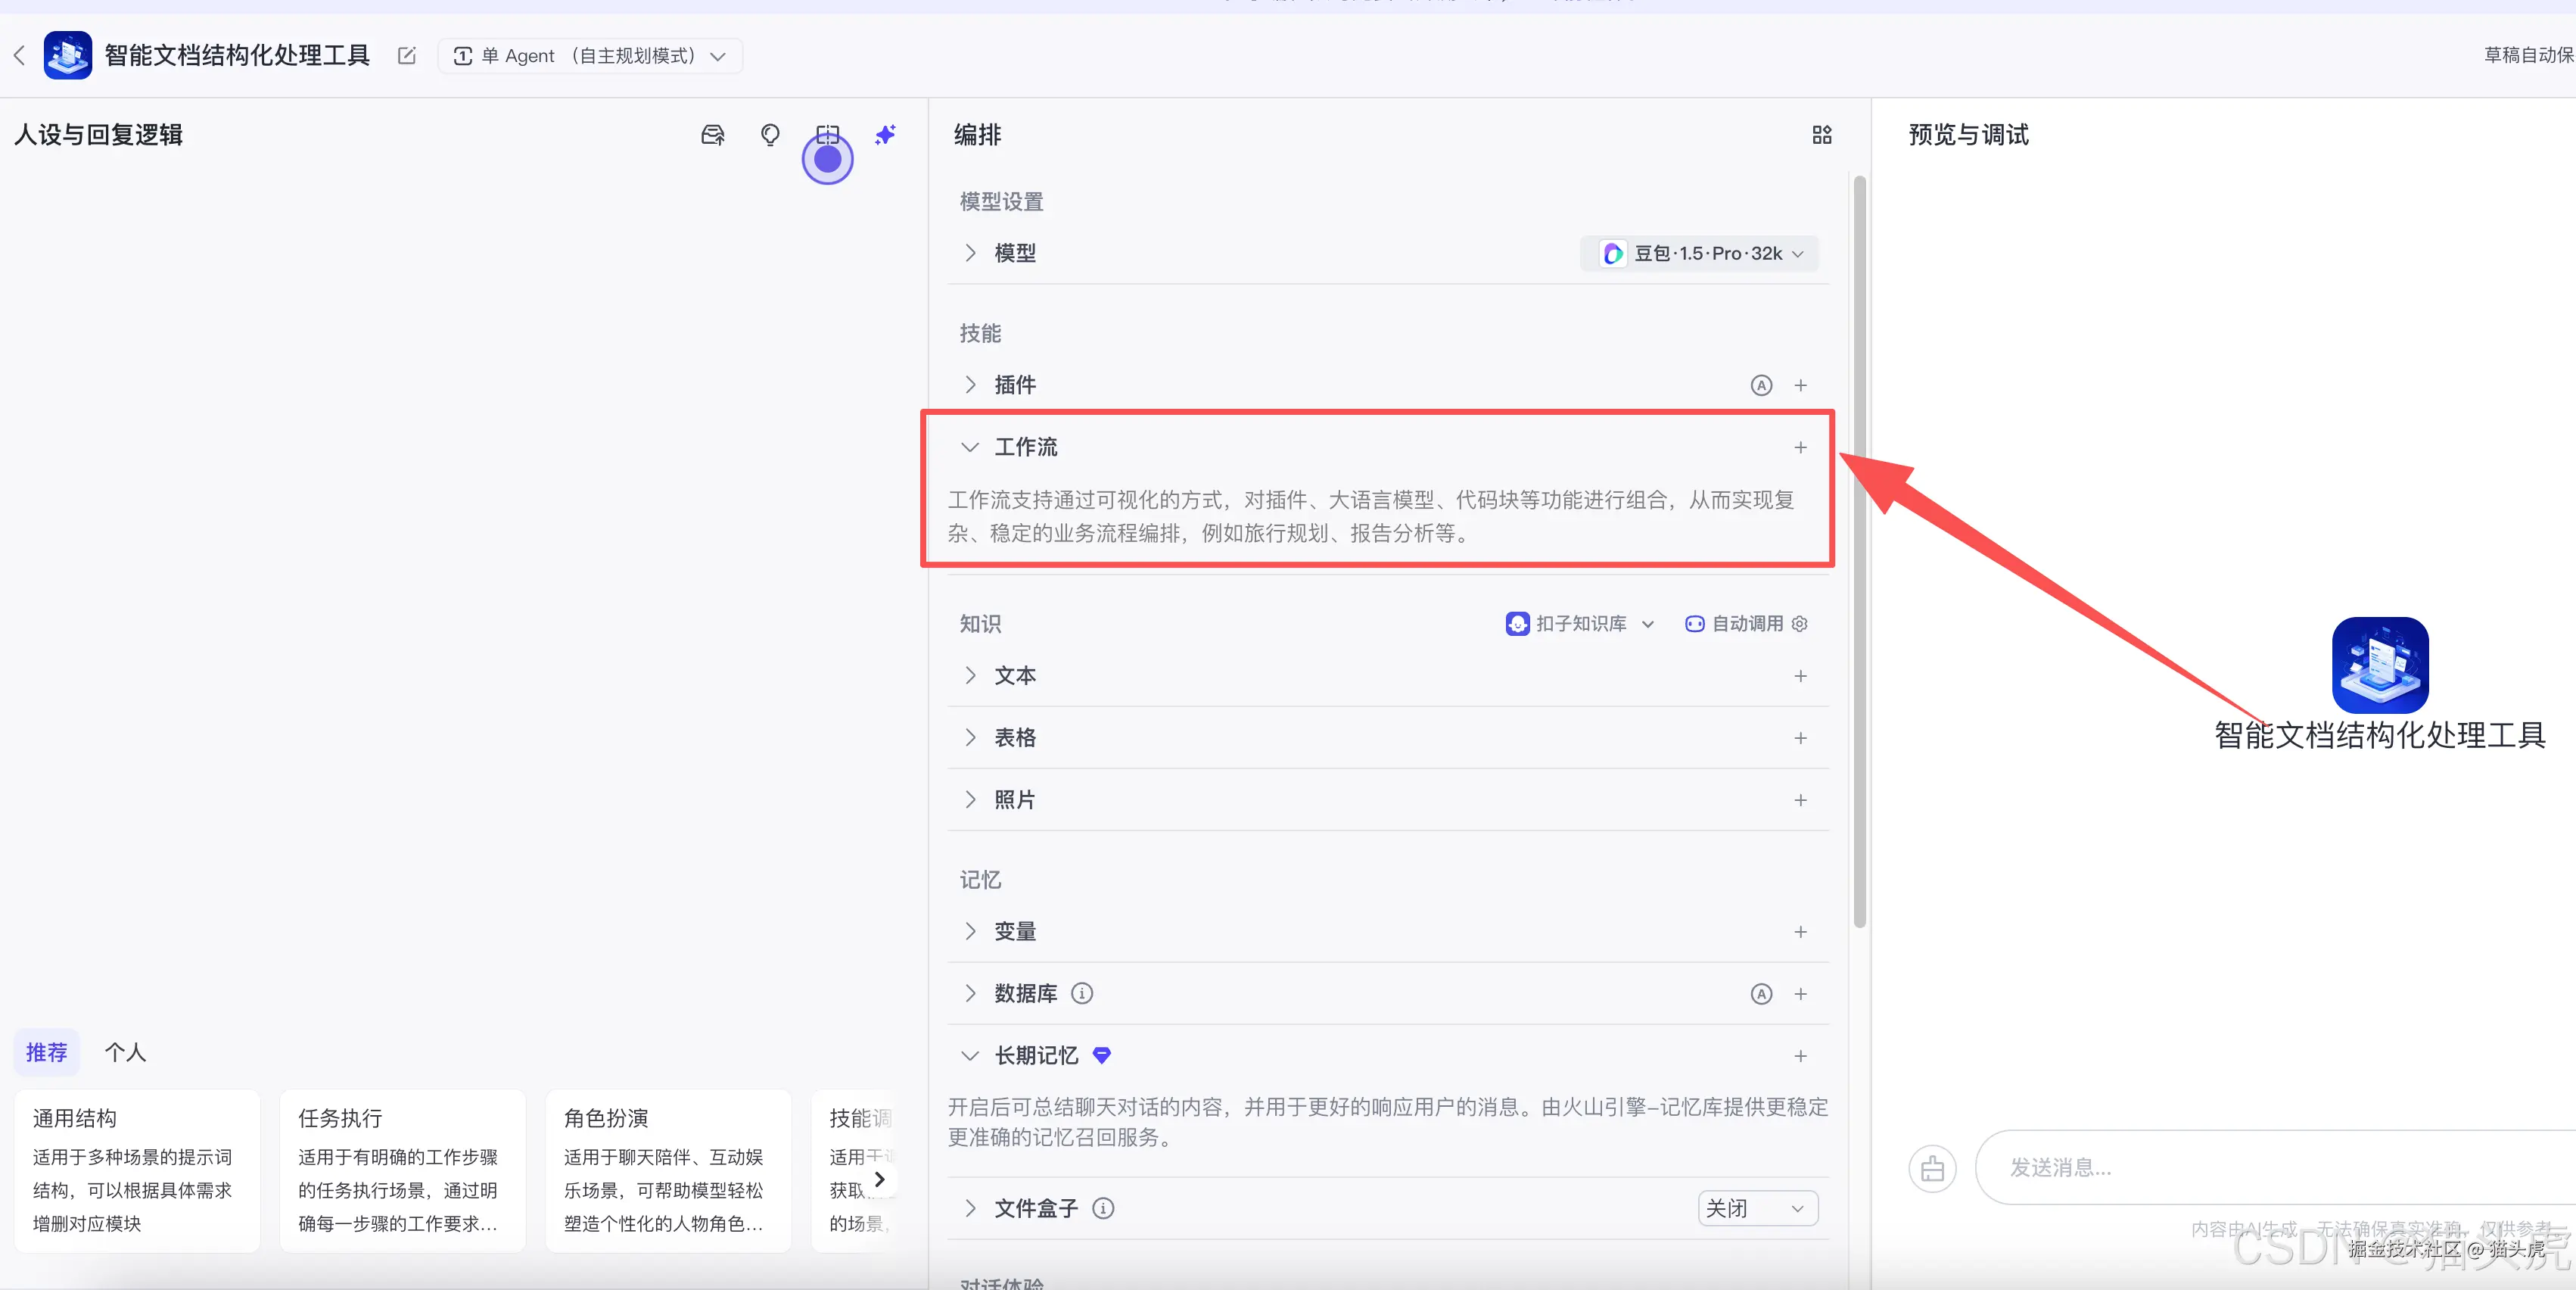Screen dimensions: 2576x1290
Task: Click the info icon next to 数据库
Action: click(x=1081, y=993)
